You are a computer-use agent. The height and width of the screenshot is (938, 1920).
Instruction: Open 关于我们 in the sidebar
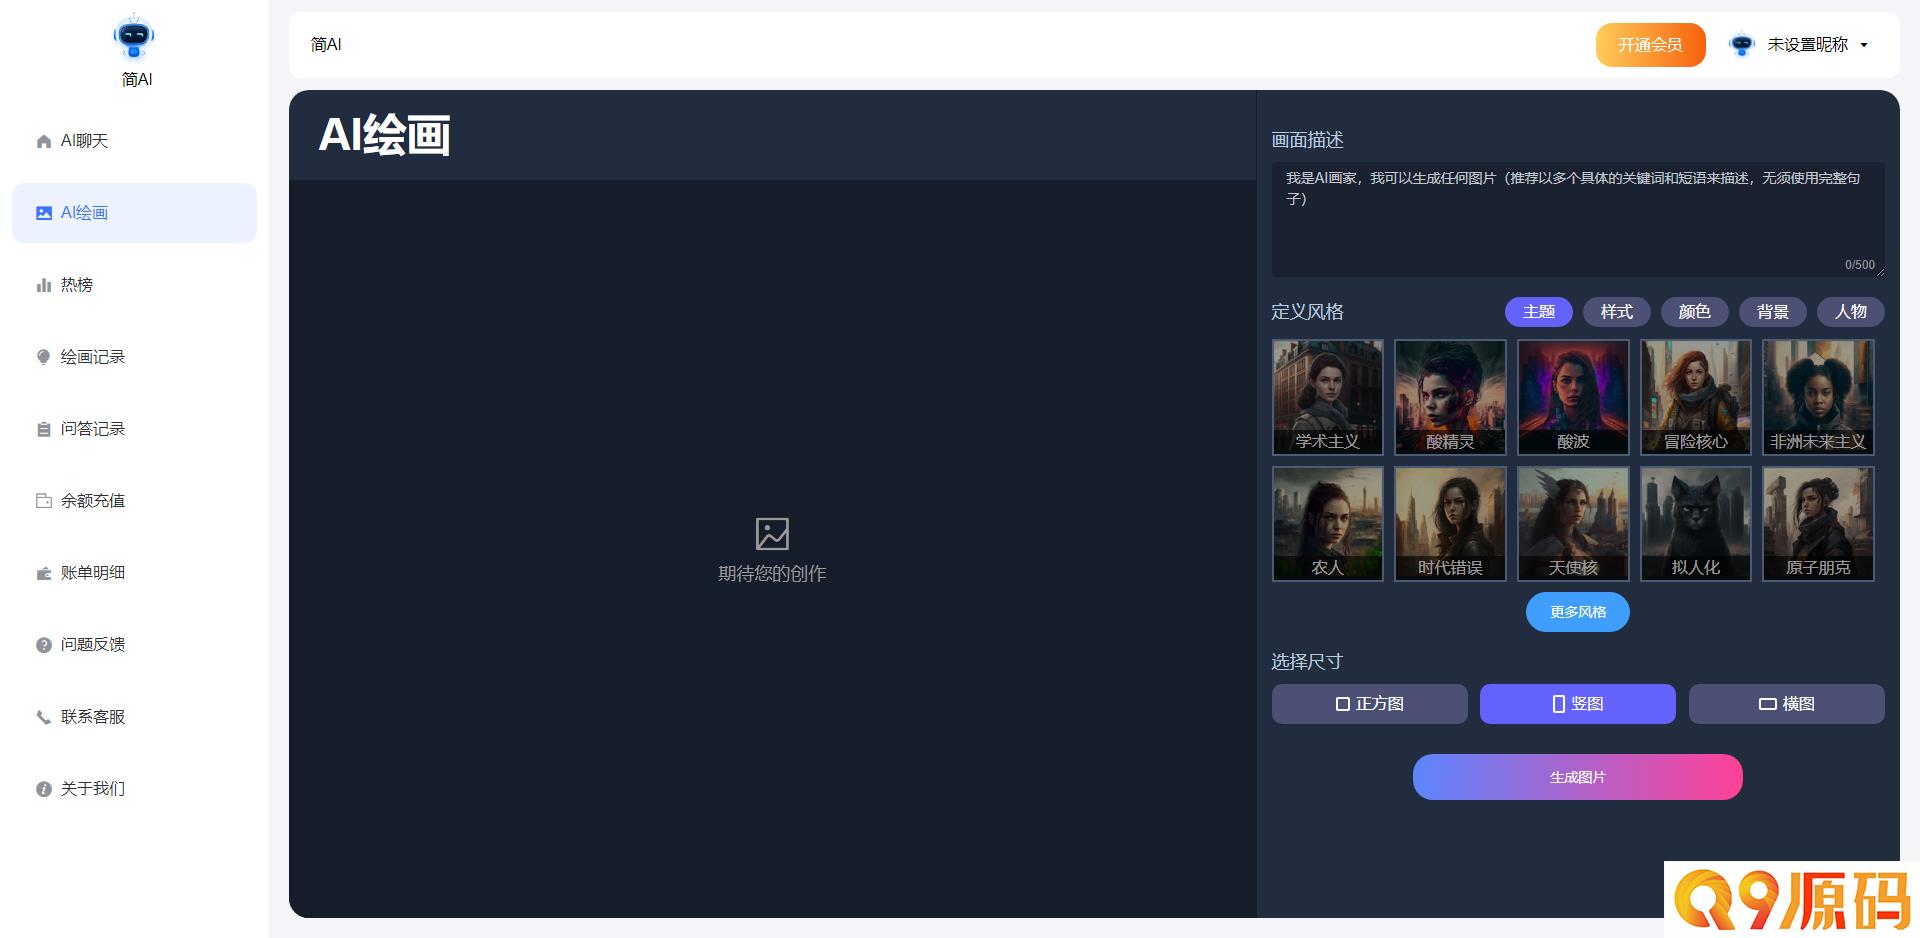click(x=134, y=789)
